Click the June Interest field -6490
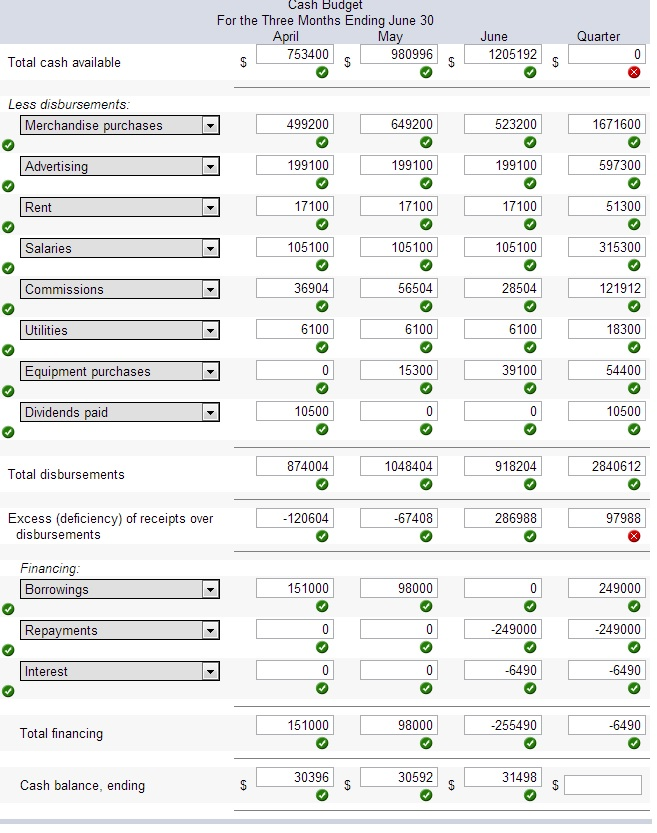Viewport: 657px width, 833px height. (503, 670)
